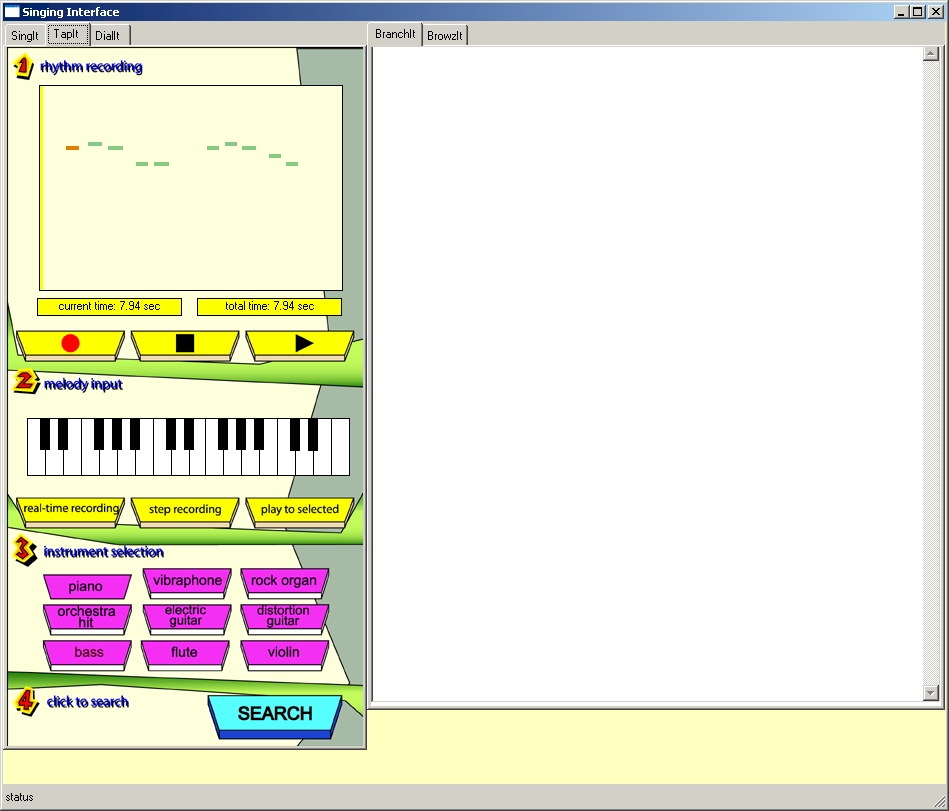
Task: Switch to the BrowzIt tab
Action: 445,36
